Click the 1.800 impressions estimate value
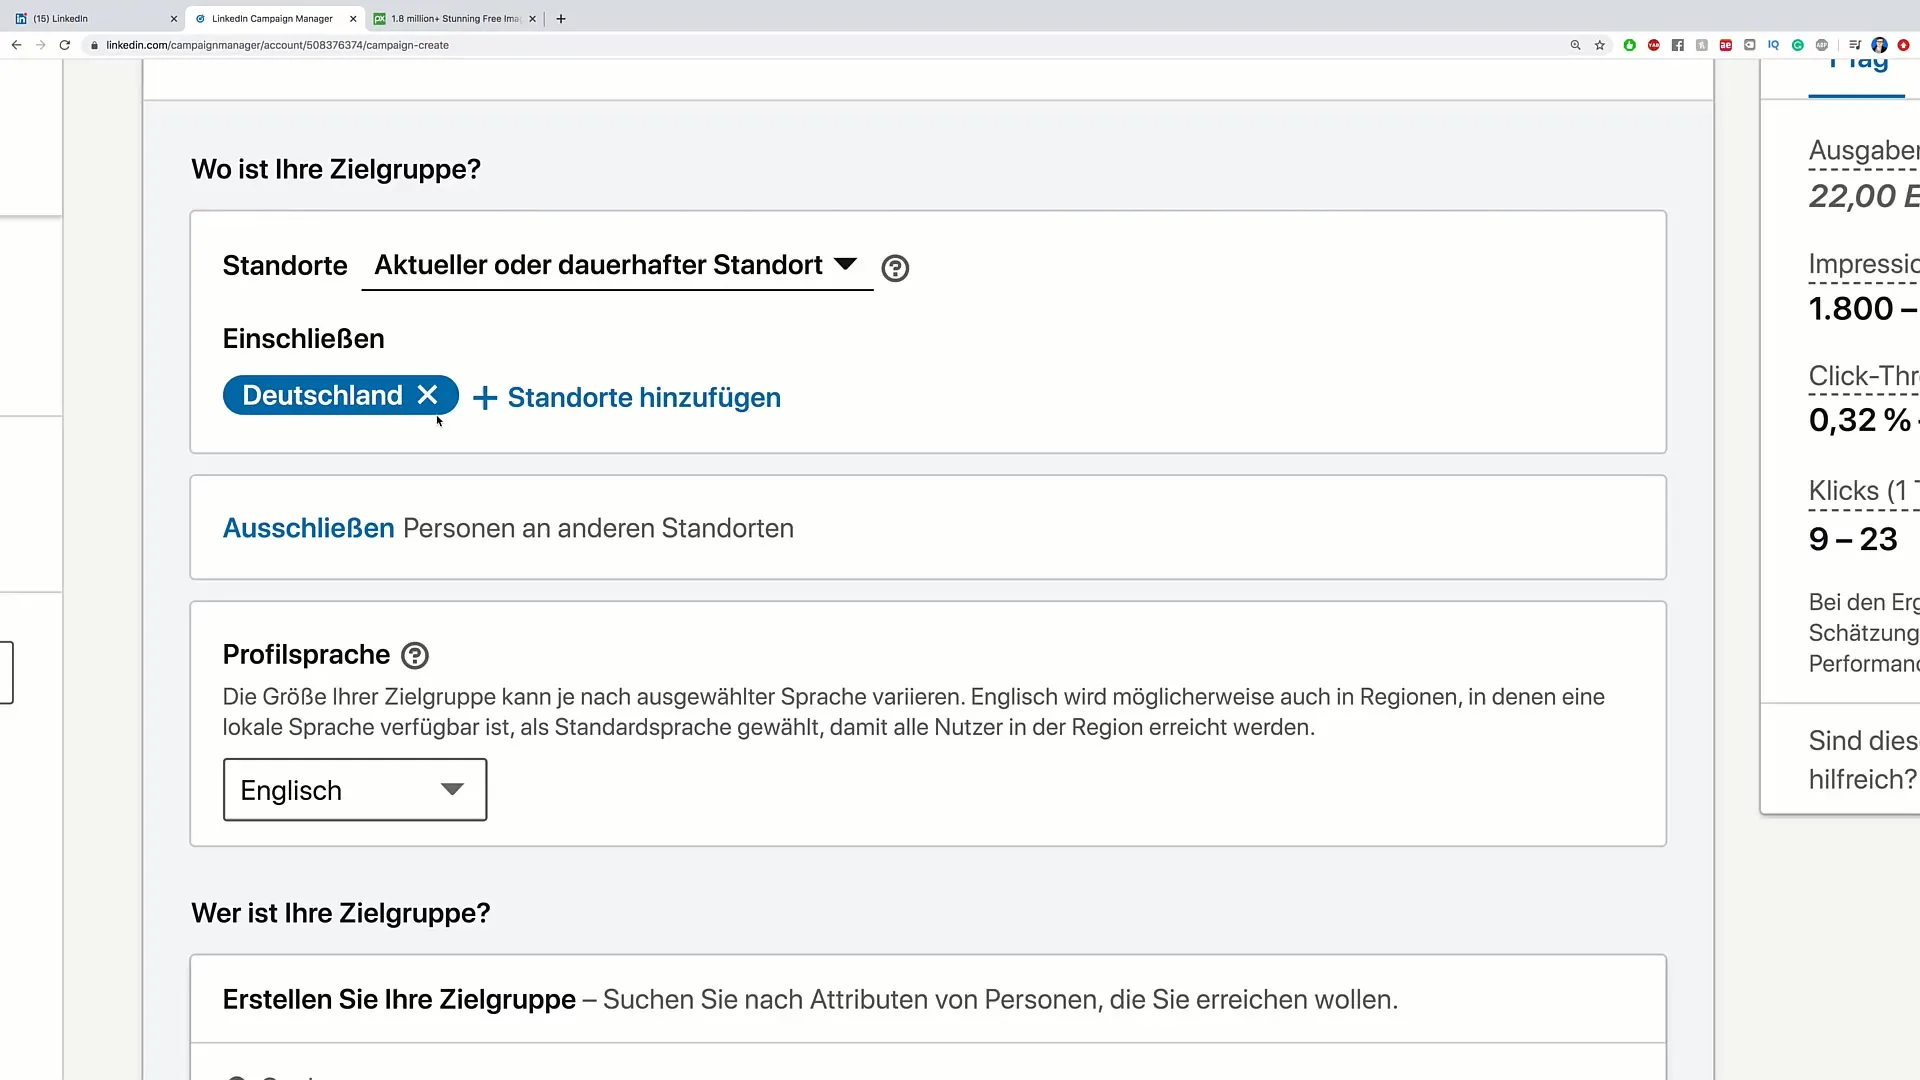Viewport: 1920px width, 1080px height. point(1864,309)
